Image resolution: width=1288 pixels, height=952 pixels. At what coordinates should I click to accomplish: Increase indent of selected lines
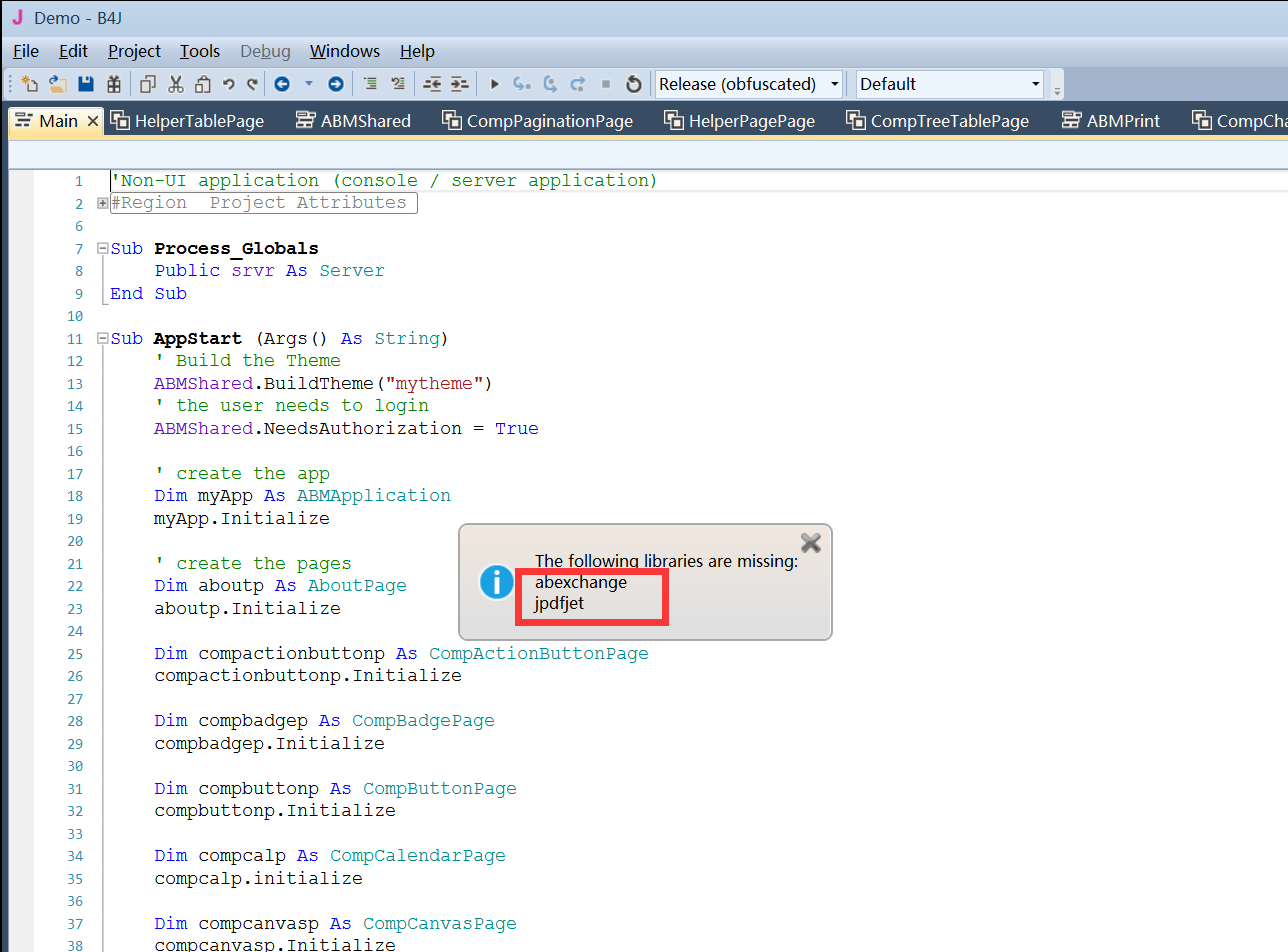pyautogui.click(x=459, y=84)
